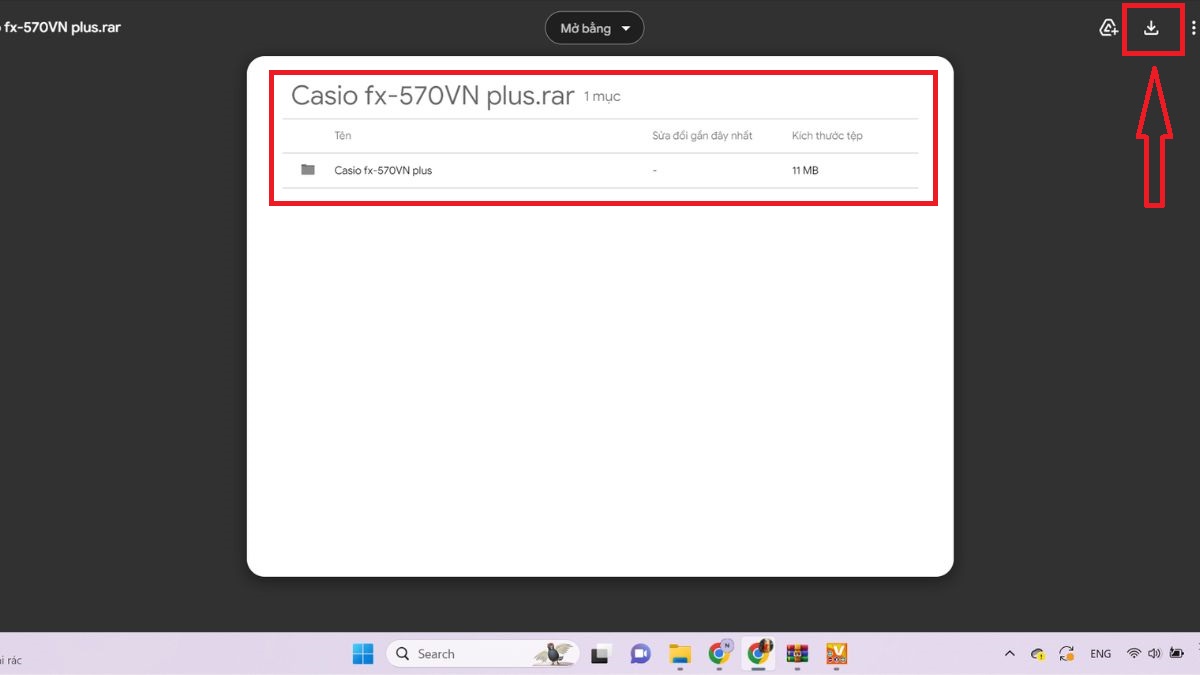Add shortcut to Drive icon
Screen dimensions: 1200x675
click(x=1108, y=28)
